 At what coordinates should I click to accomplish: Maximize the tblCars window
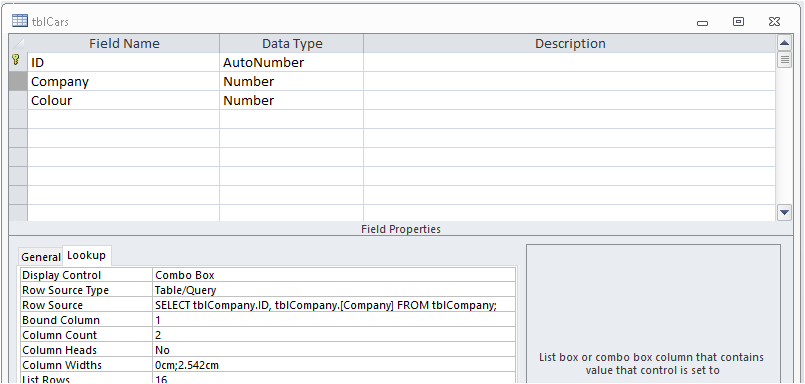[738, 22]
